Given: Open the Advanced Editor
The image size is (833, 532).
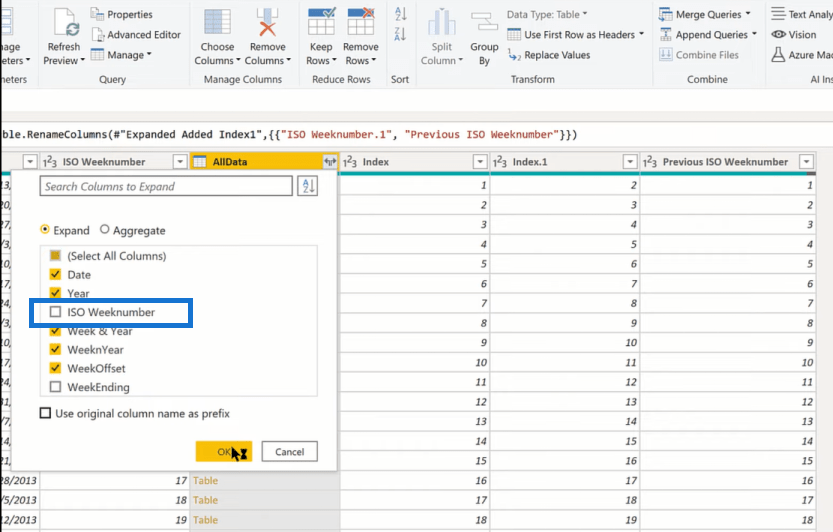Looking at the screenshot, I should pyautogui.click(x=137, y=35).
